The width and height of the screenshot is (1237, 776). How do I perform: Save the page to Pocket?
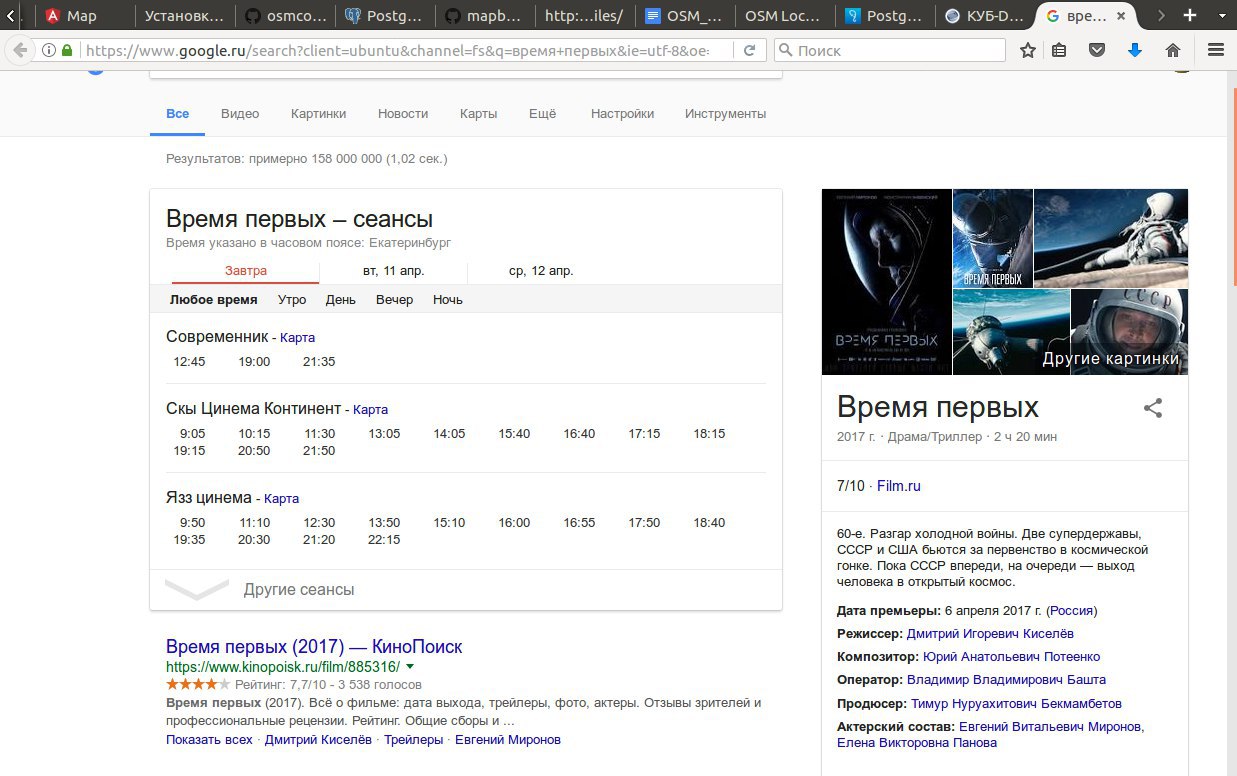(x=1097, y=50)
